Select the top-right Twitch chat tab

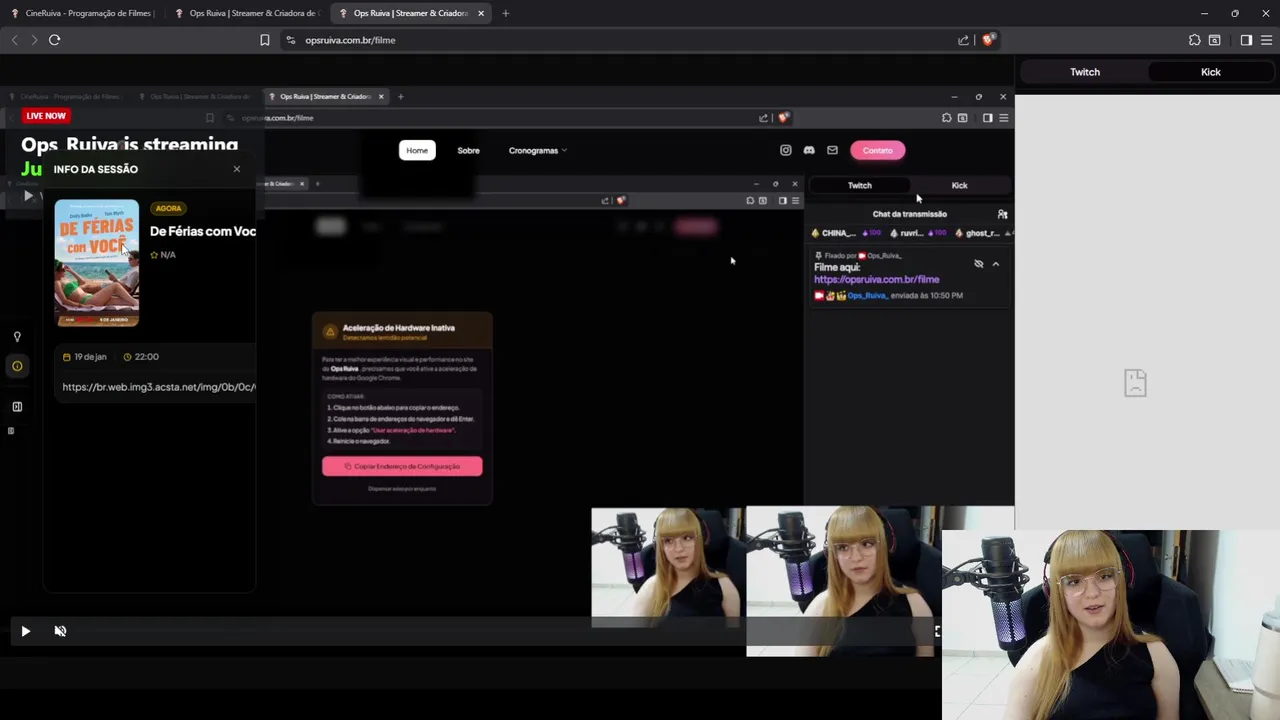pyautogui.click(x=1085, y=72)
